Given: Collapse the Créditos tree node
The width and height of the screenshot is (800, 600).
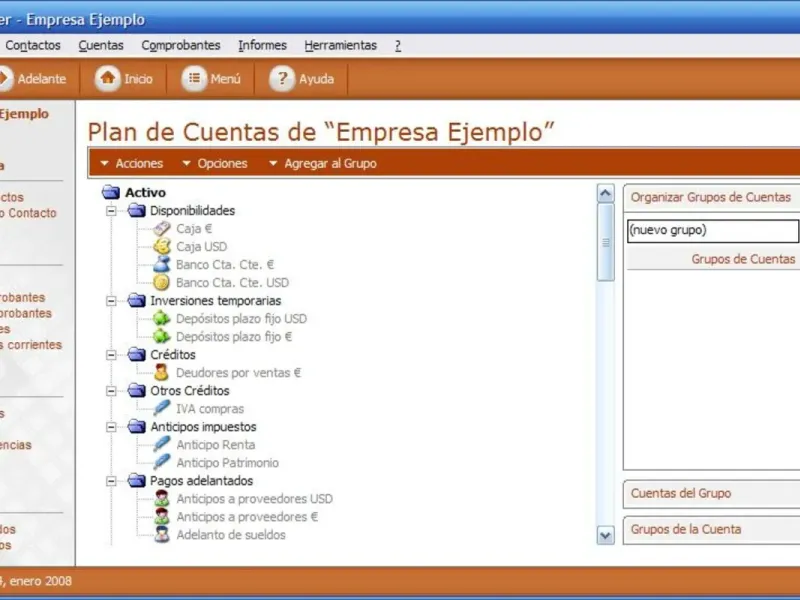Looking at the screenshot, I should [111, 355].
